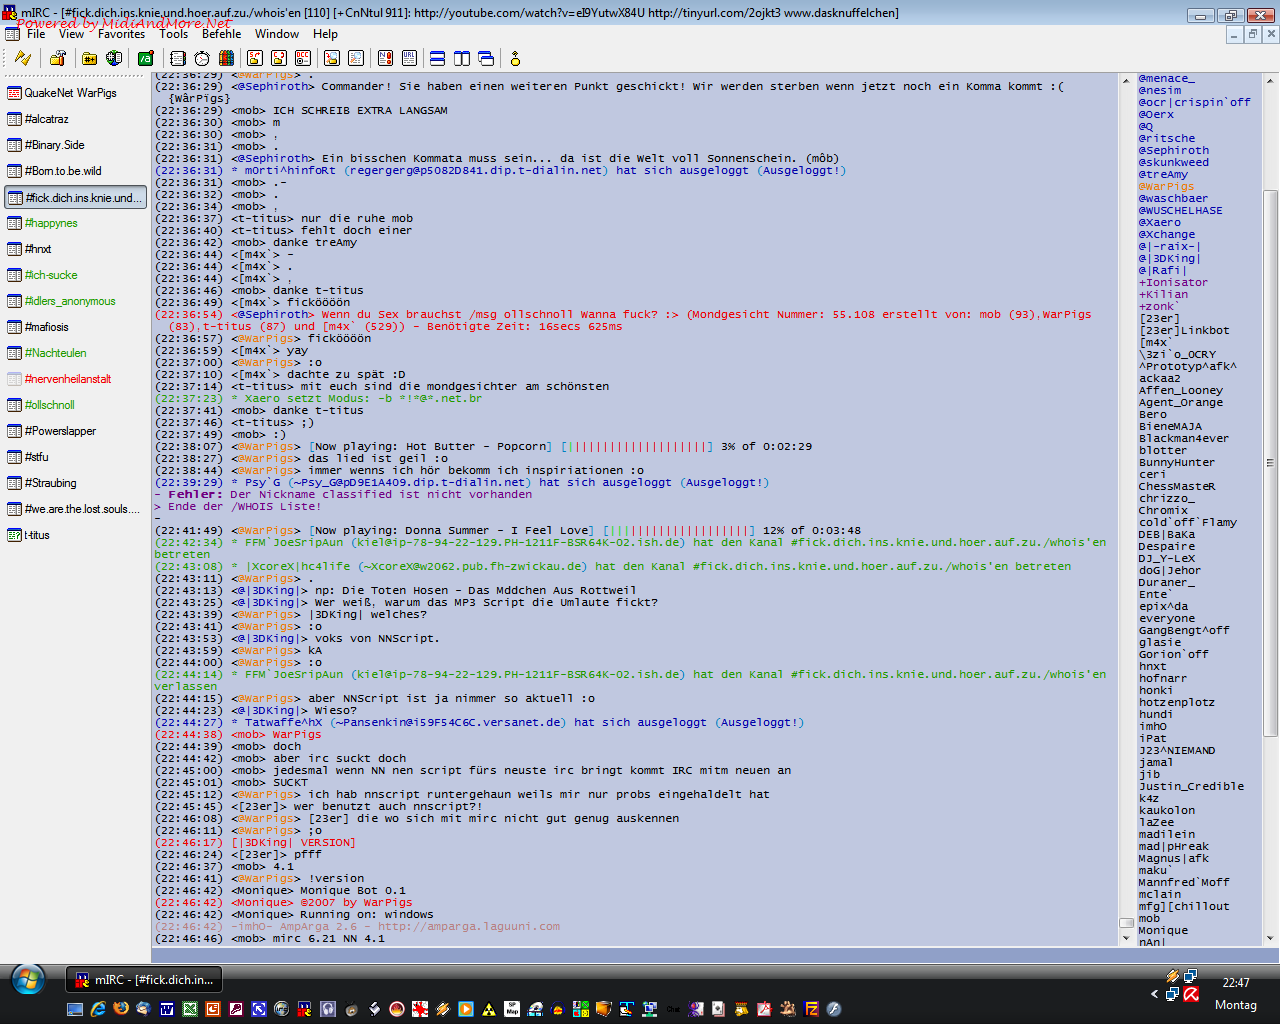Open the Scripts Editor /a icon
Viewport: 1280px width, 1024px height.
click(x=146, y=59)
